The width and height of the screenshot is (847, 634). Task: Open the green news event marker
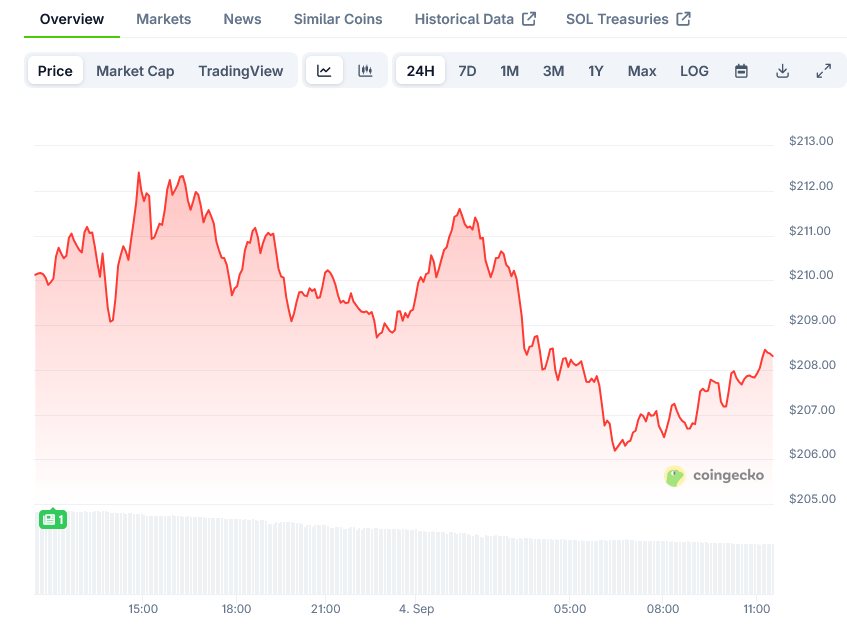pos(53,520)
